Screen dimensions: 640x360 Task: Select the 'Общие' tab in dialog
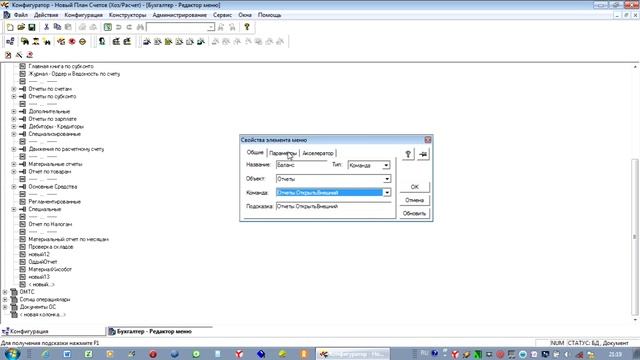tap(255, 152)
